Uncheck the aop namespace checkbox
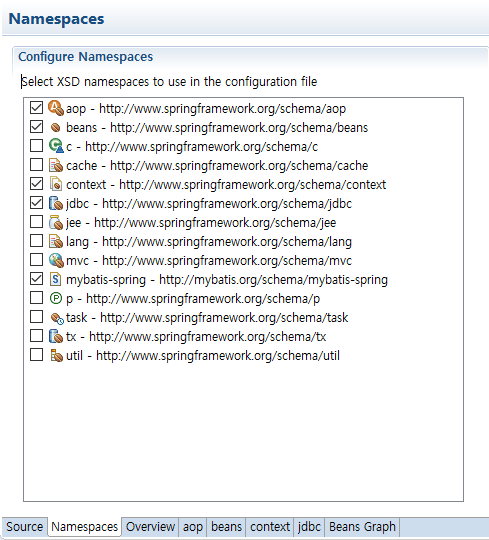This screenshot has width=489, height=540. (x=37, y=108)
